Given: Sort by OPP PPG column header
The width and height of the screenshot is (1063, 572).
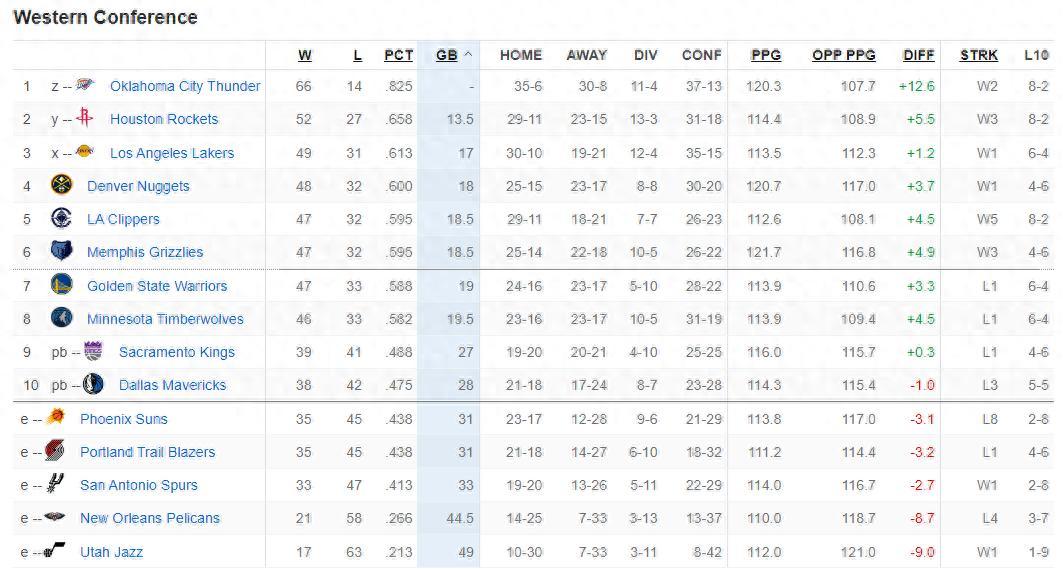Looking at the screenshot, I should 843,55.
